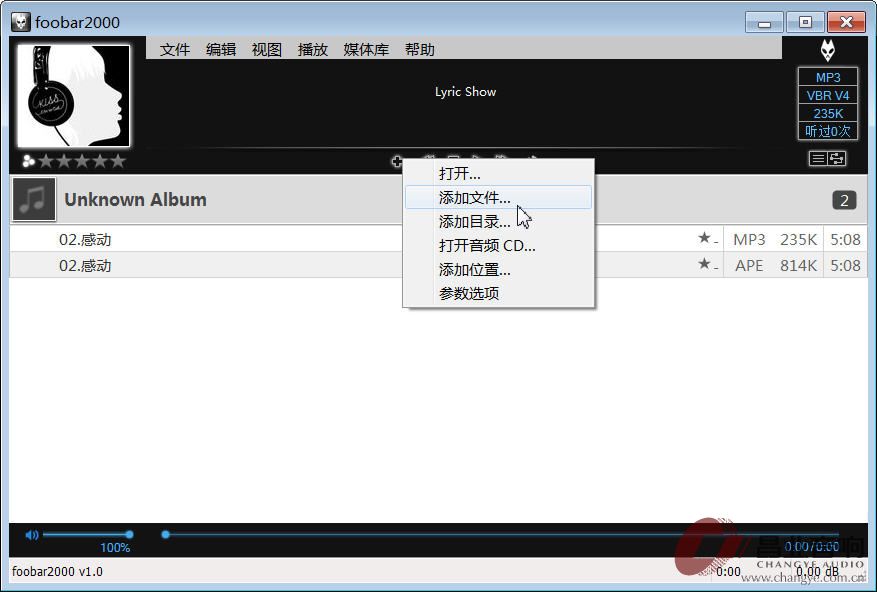Click the 听过0次 play count box
The image size is (877, 592).
(x=828, y=131)
